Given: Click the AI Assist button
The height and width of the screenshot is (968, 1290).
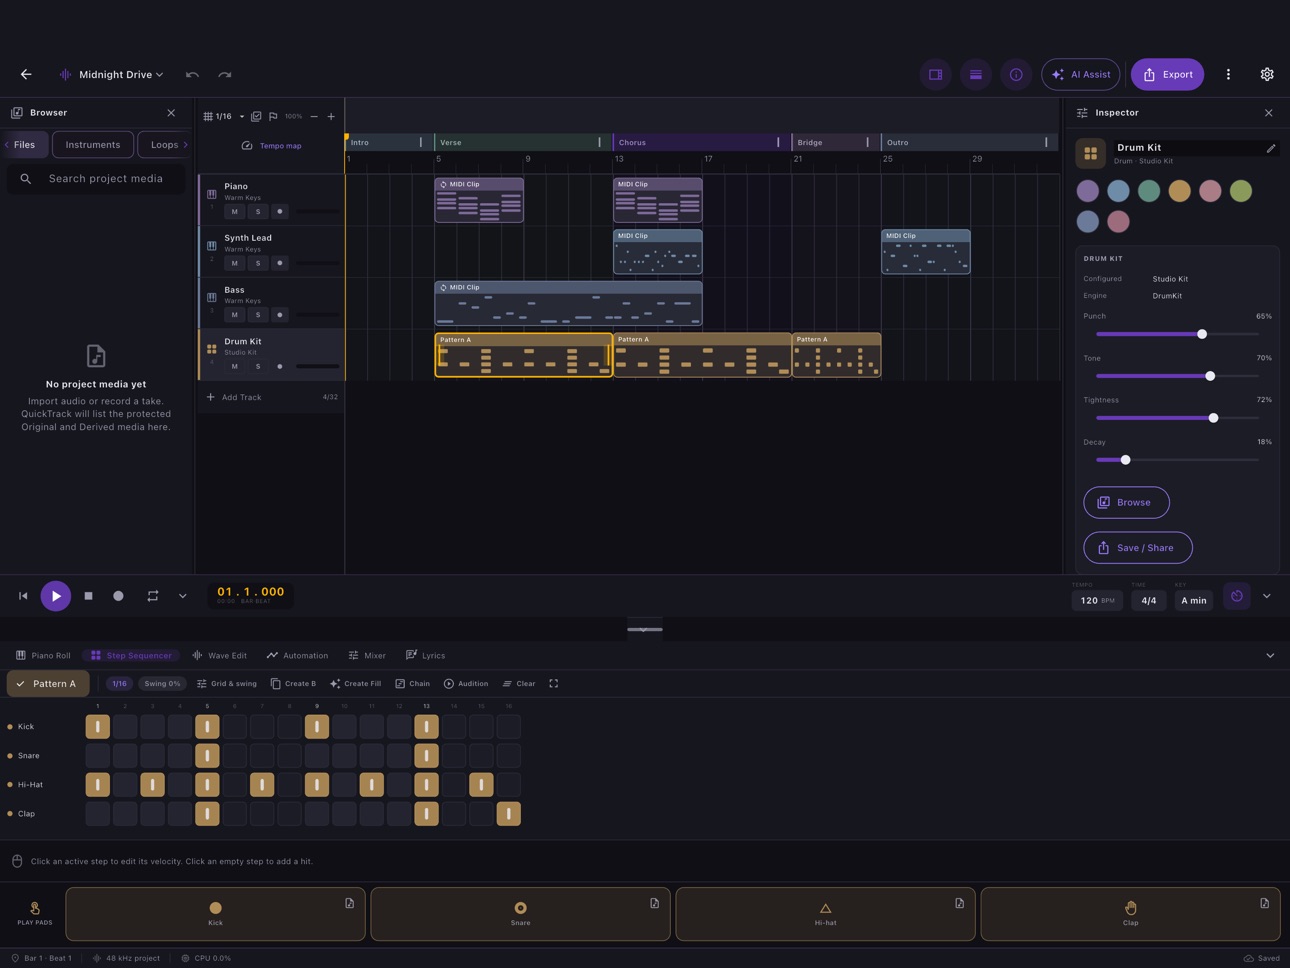Looking at the screenshot, I should tap(1081, 74).
